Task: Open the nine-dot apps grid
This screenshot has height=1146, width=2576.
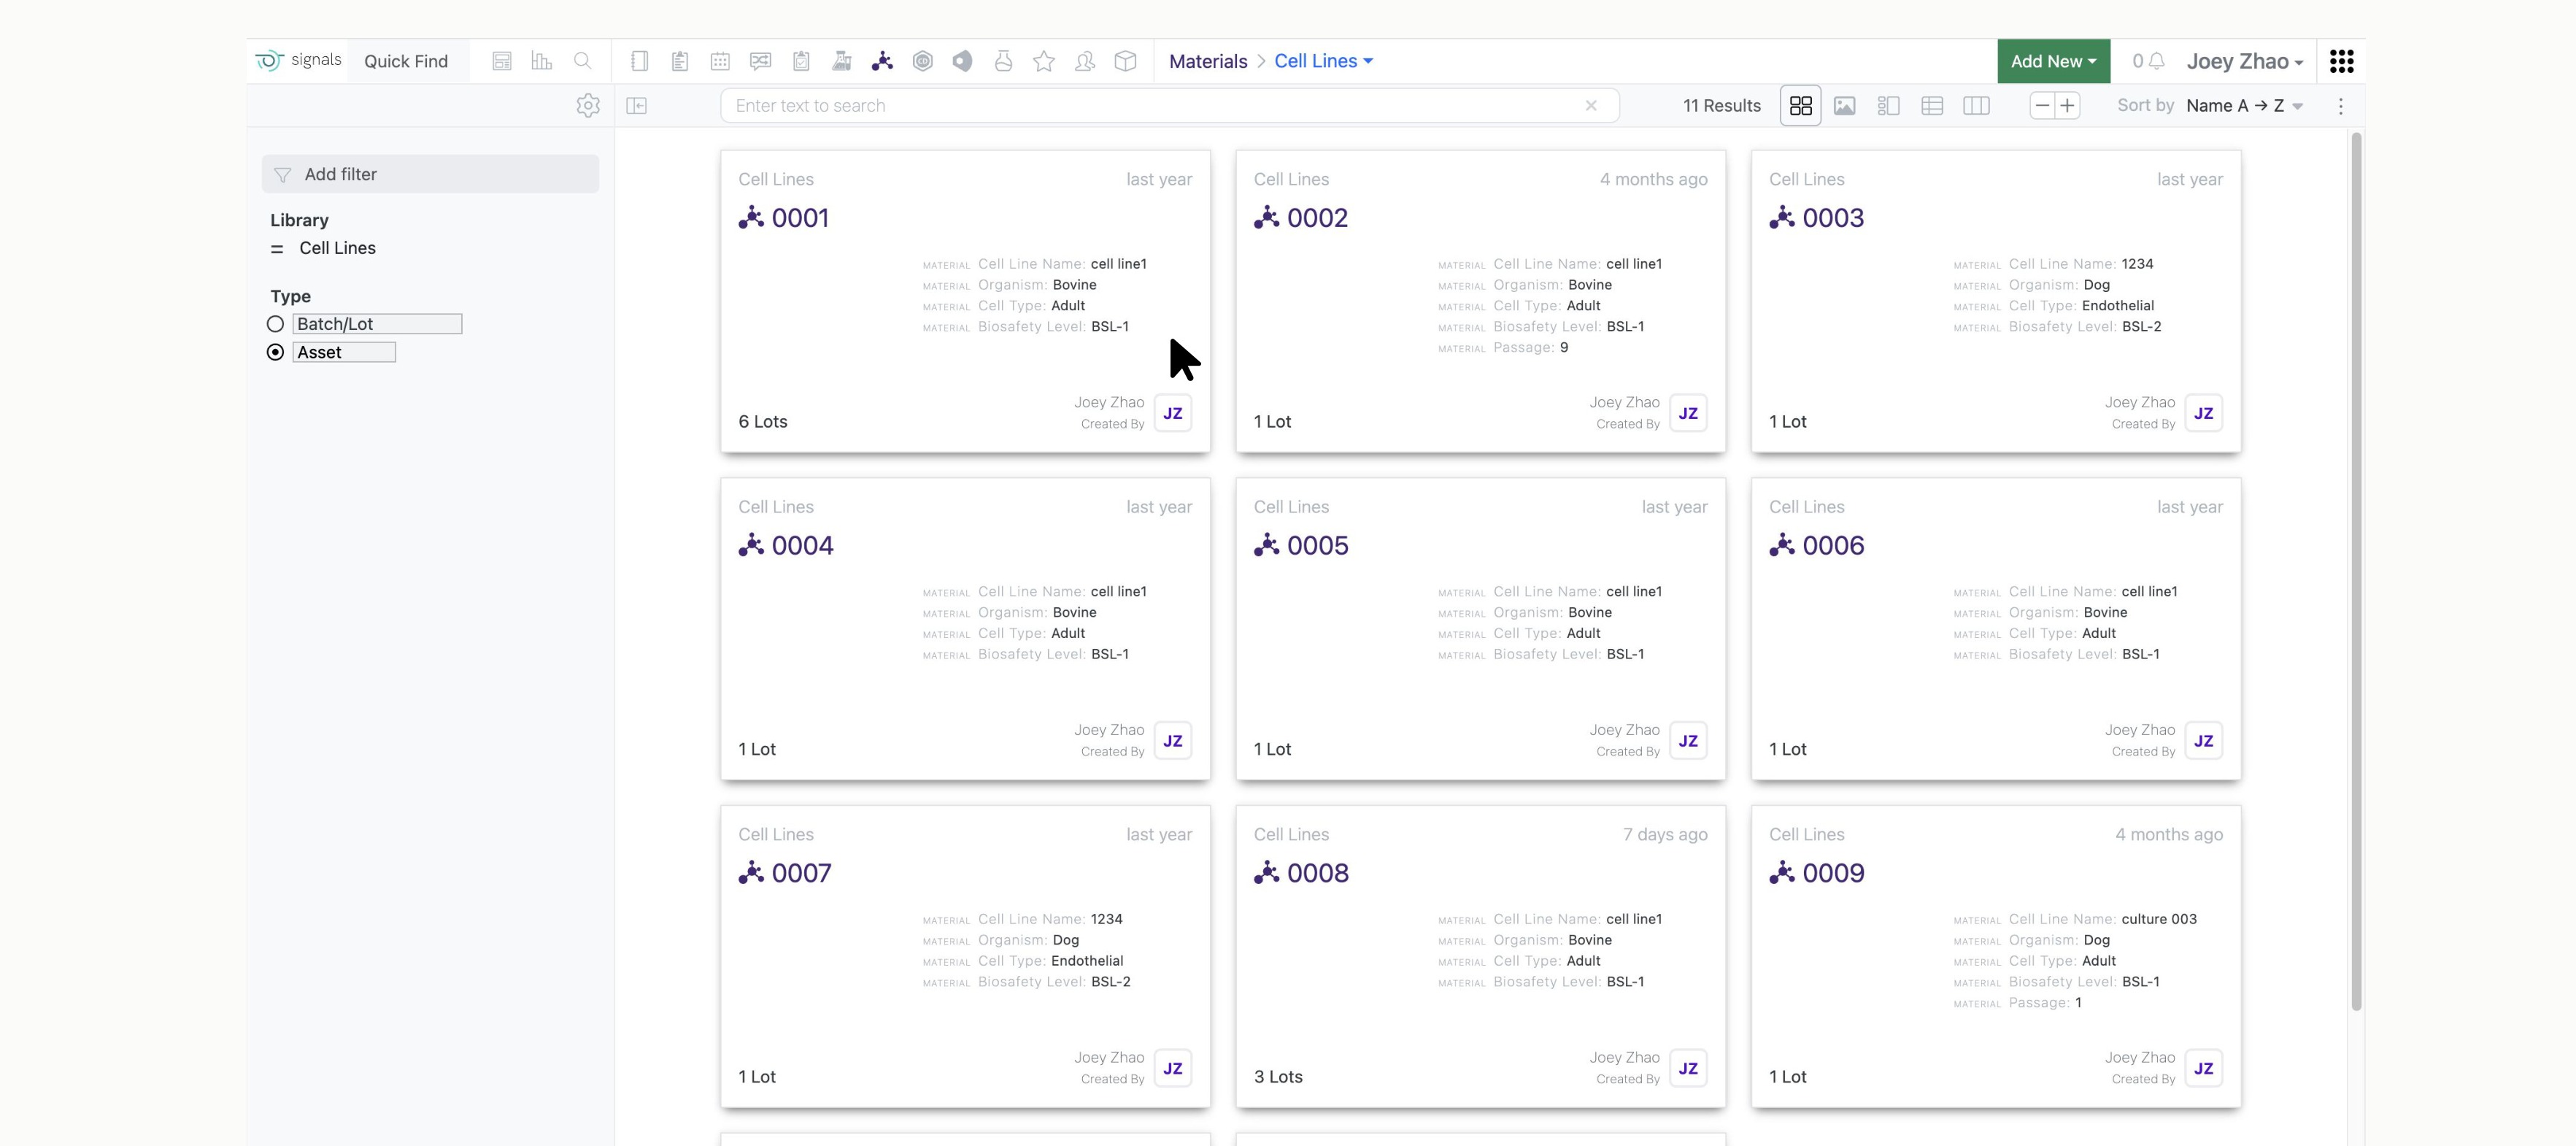Action: (x=2341, y=61)
